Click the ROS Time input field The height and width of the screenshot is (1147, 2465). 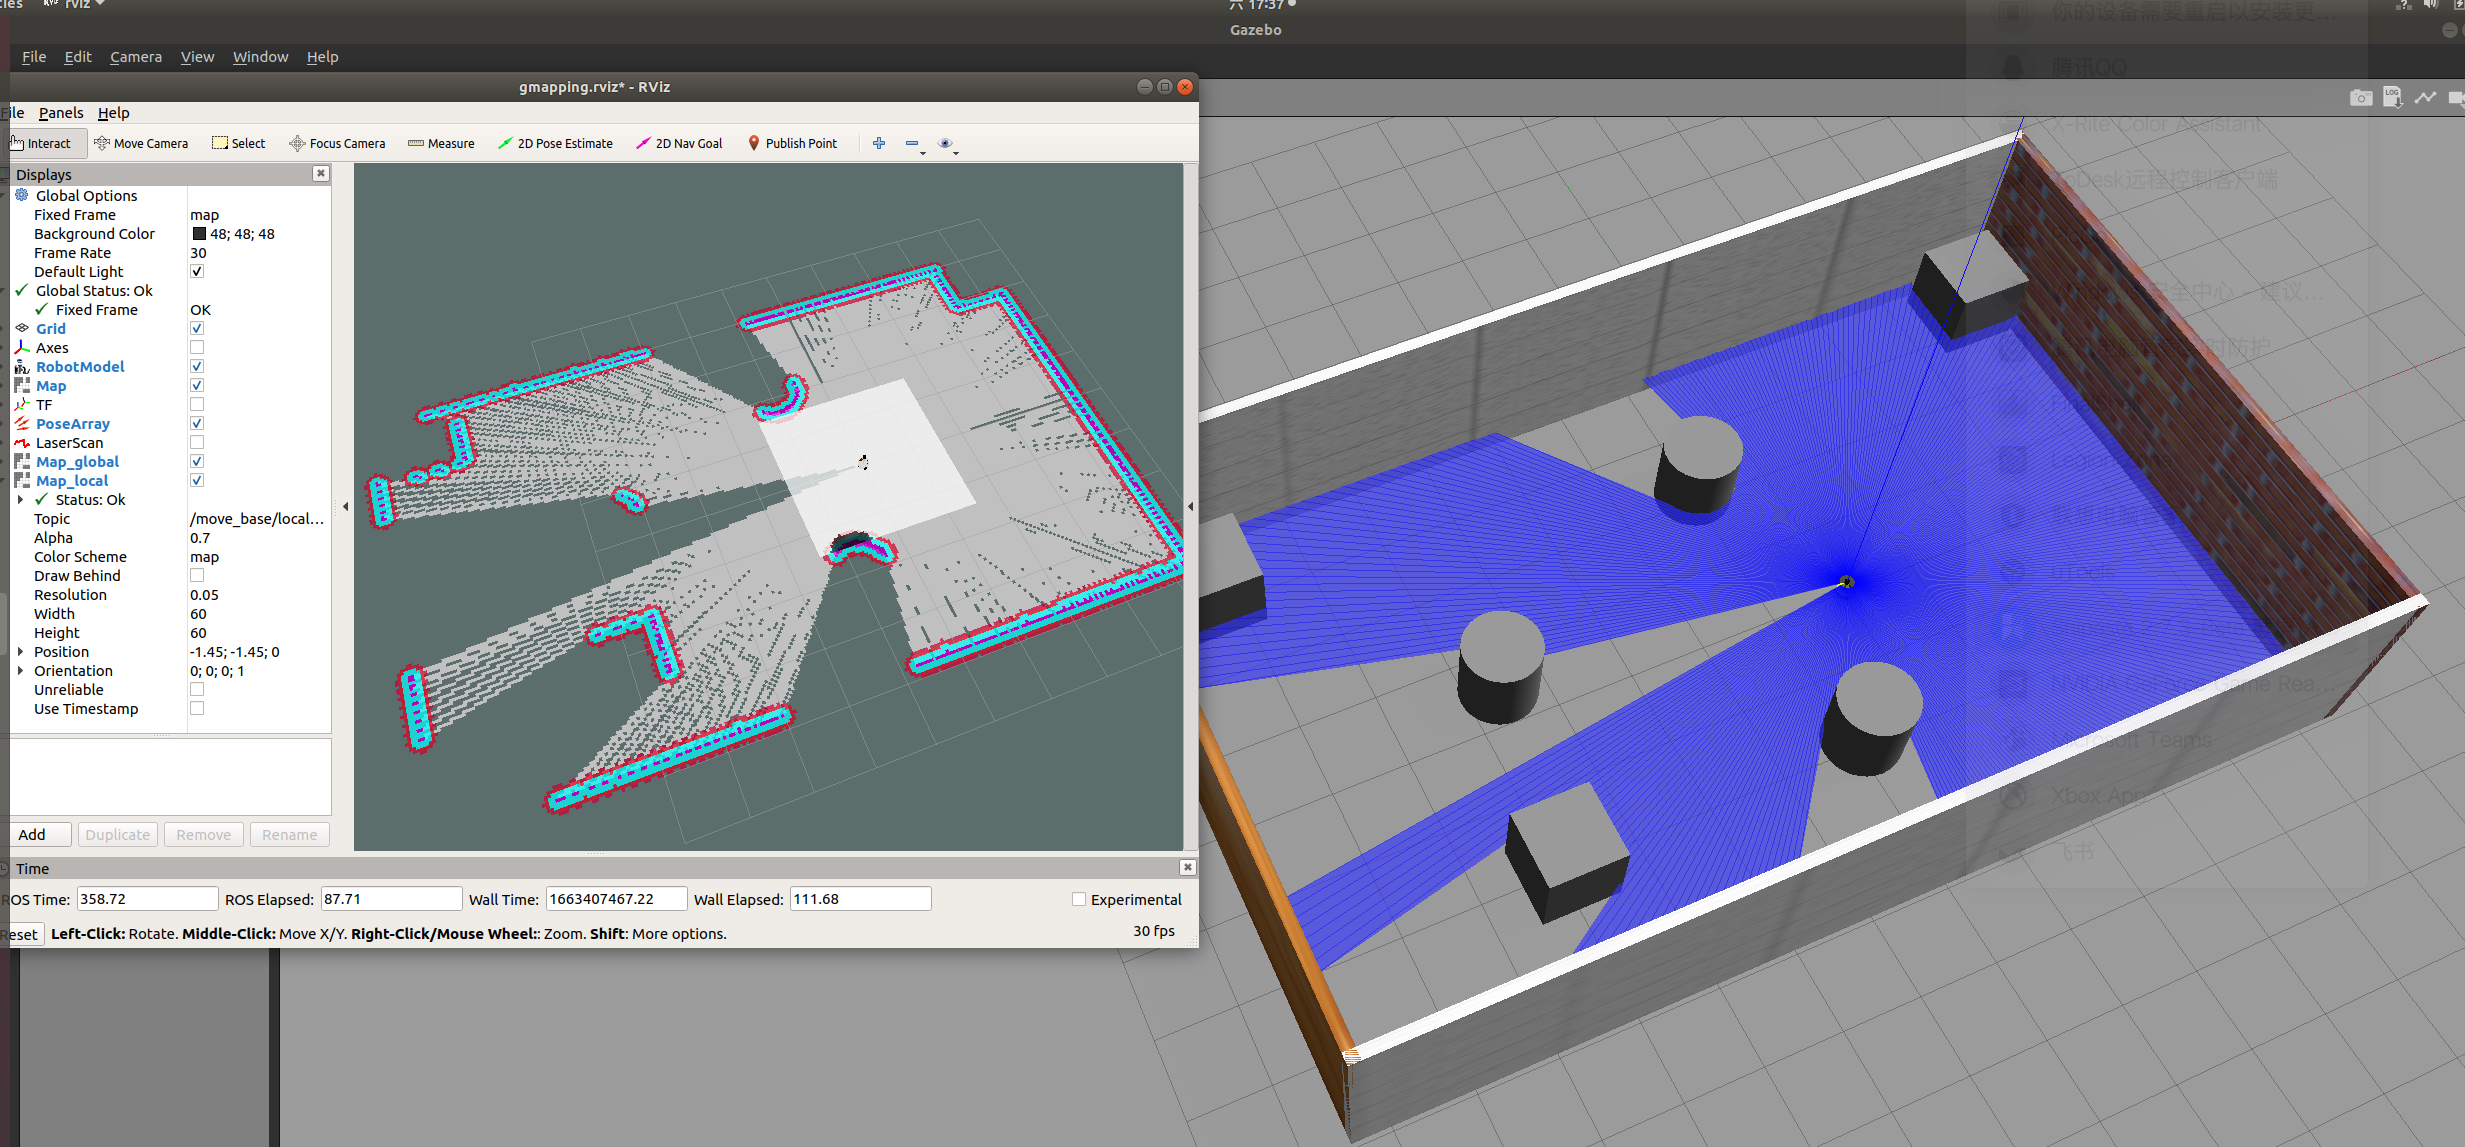(147, 899)
